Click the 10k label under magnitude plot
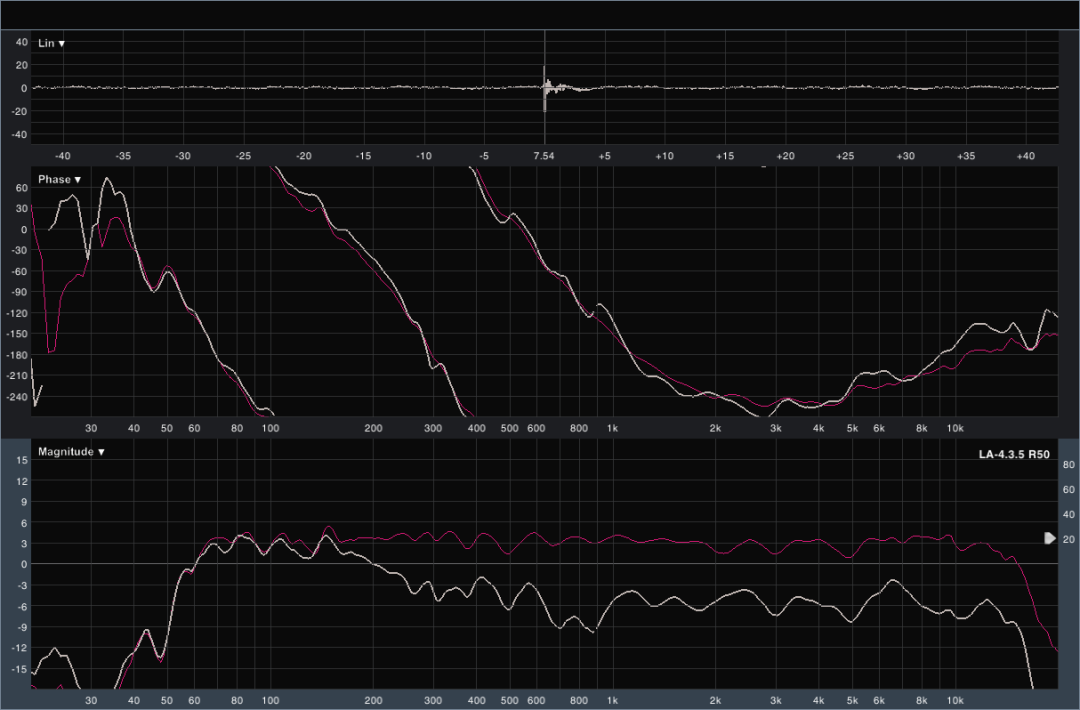 (x=955, y=700)
